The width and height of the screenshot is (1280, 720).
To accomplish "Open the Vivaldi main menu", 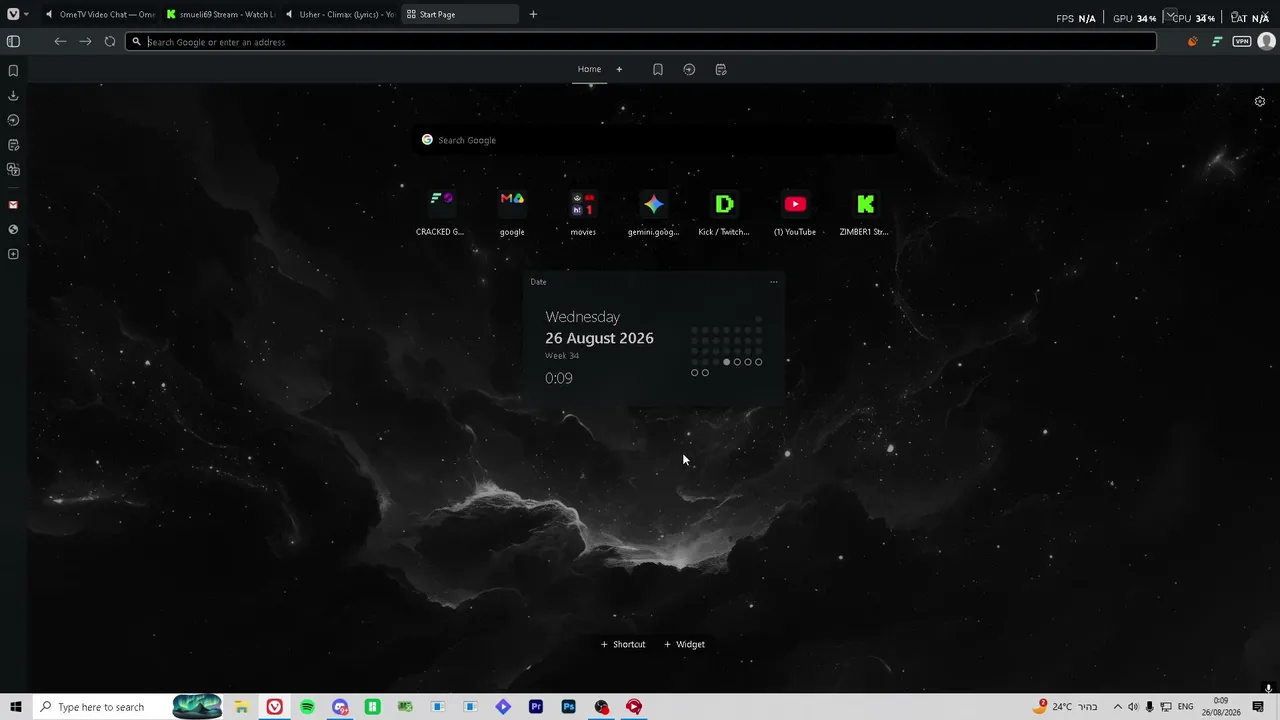I will pos(13,14).
